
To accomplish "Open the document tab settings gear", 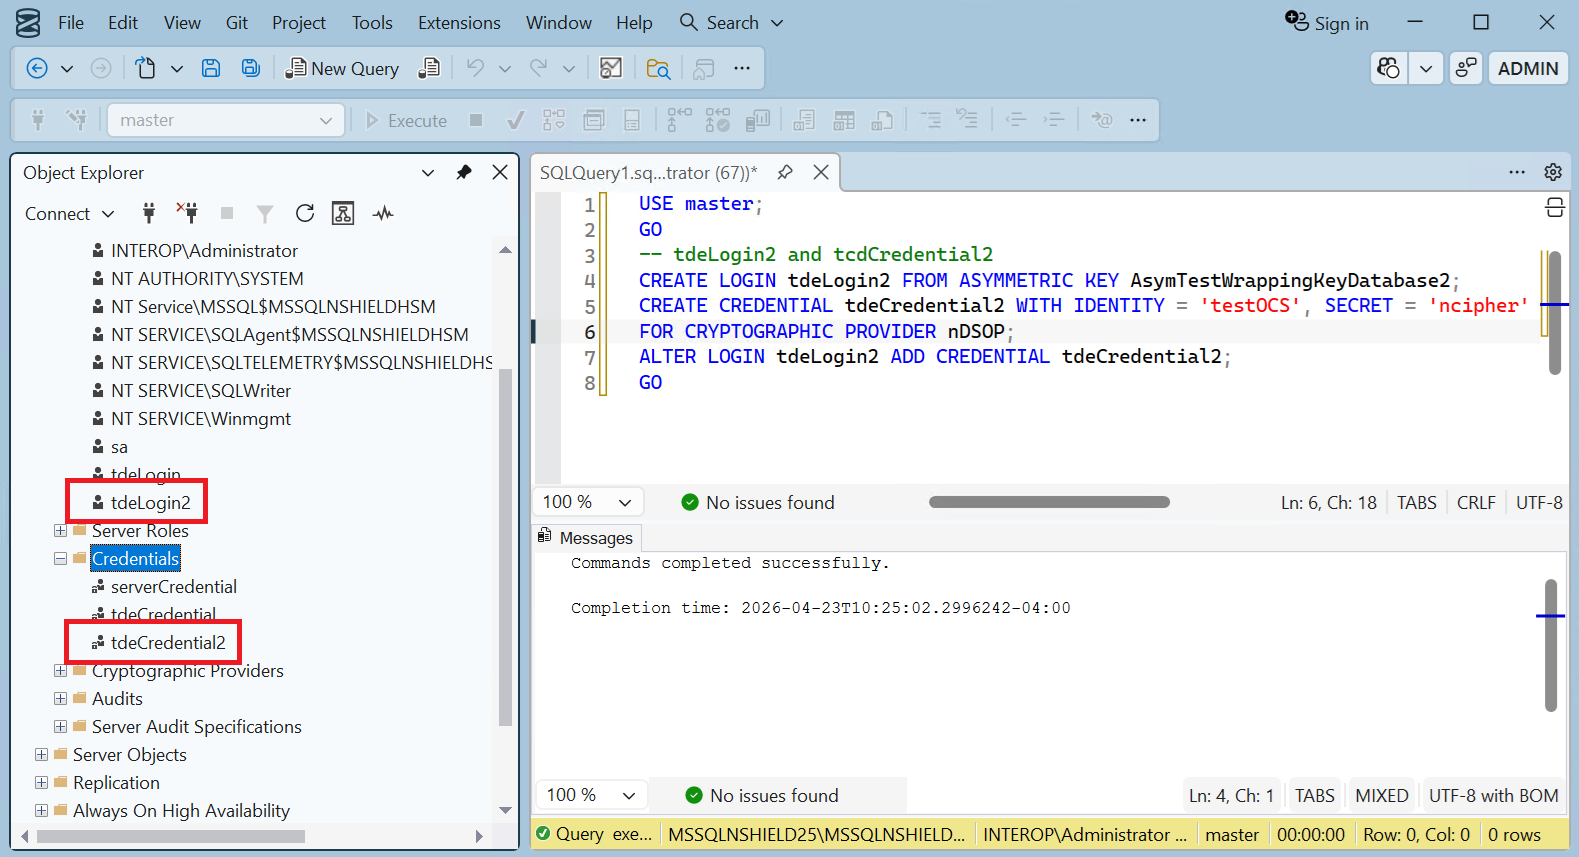I will click(1553, 172).
